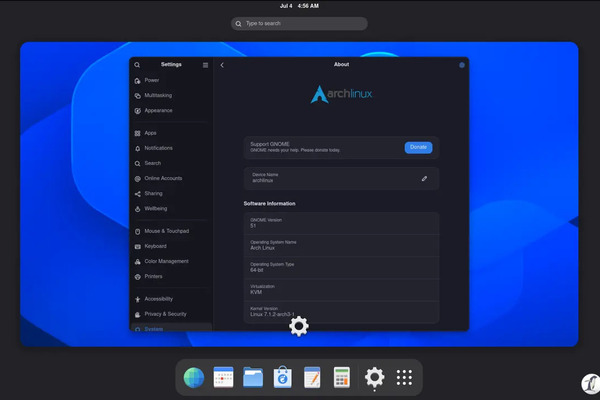This screenshot has height=400, width=600.
Task: Click the Keyboard icon in sidebar
Action: 138,247
